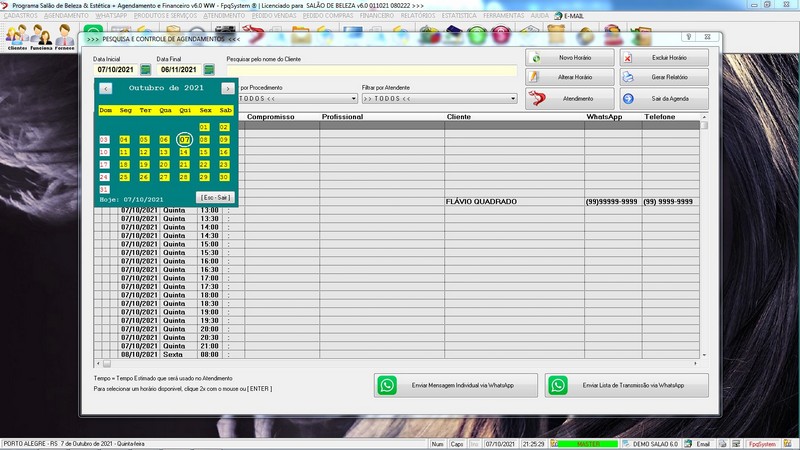
Task: Open the Fornecedores toolbar icon
Action: click(64, 37)
